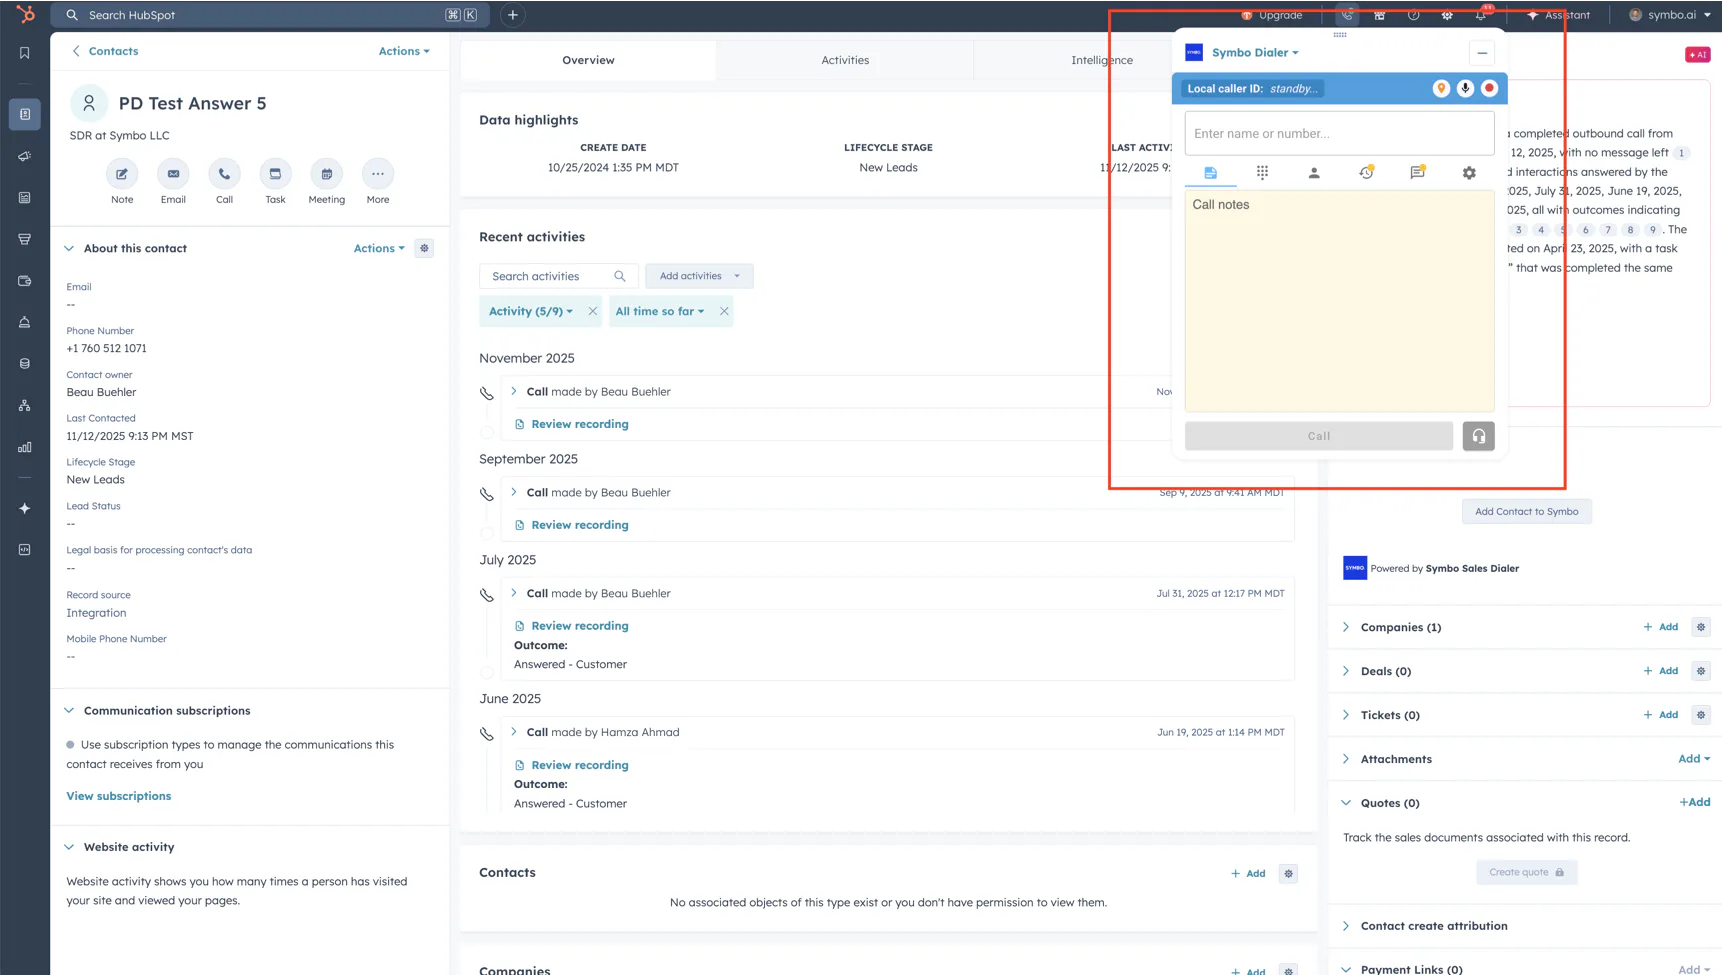Select the dialer contacts person tab
The image size is (1722, 975).
click(1314, 173)
